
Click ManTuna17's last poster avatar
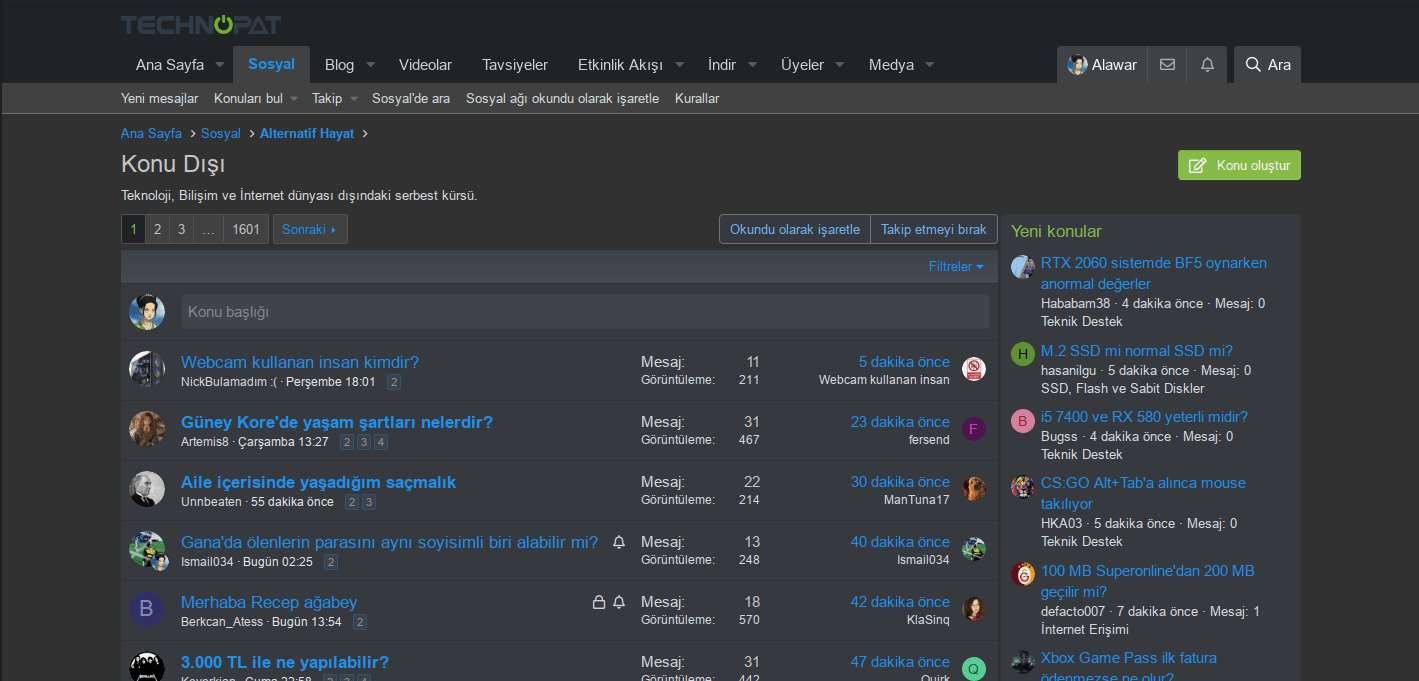pos(974,489)
